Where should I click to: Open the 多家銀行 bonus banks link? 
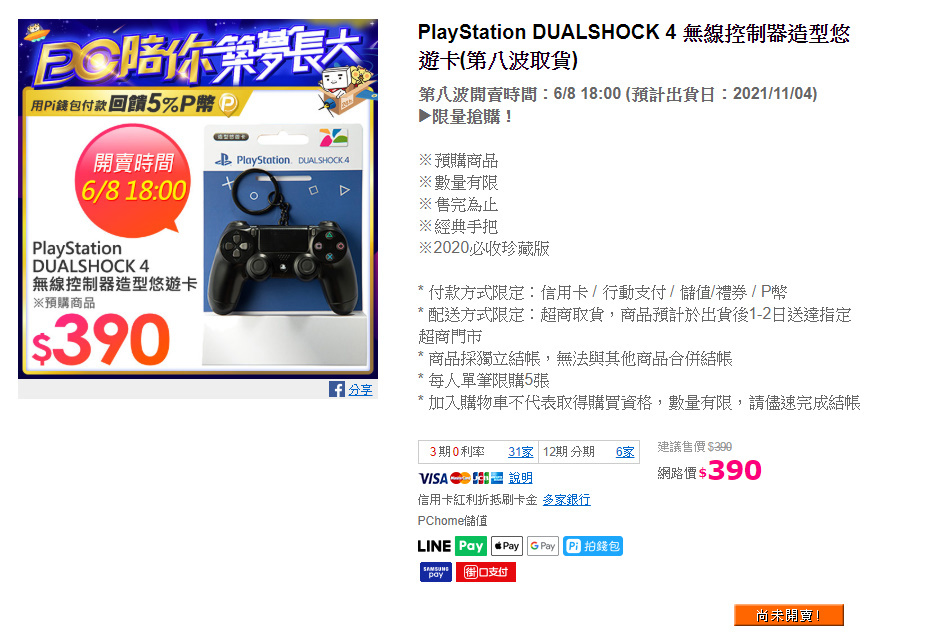pyautogui.click(x=566, y=500)
